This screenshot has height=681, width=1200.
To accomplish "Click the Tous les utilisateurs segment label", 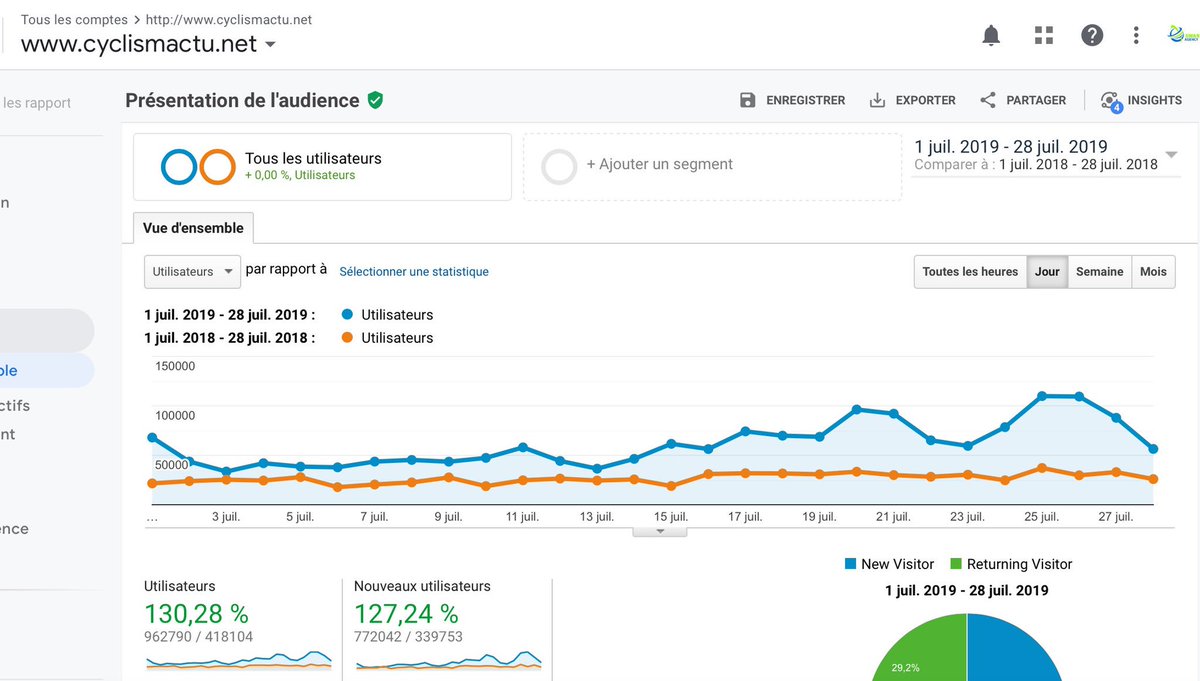I will pos(313,158).
